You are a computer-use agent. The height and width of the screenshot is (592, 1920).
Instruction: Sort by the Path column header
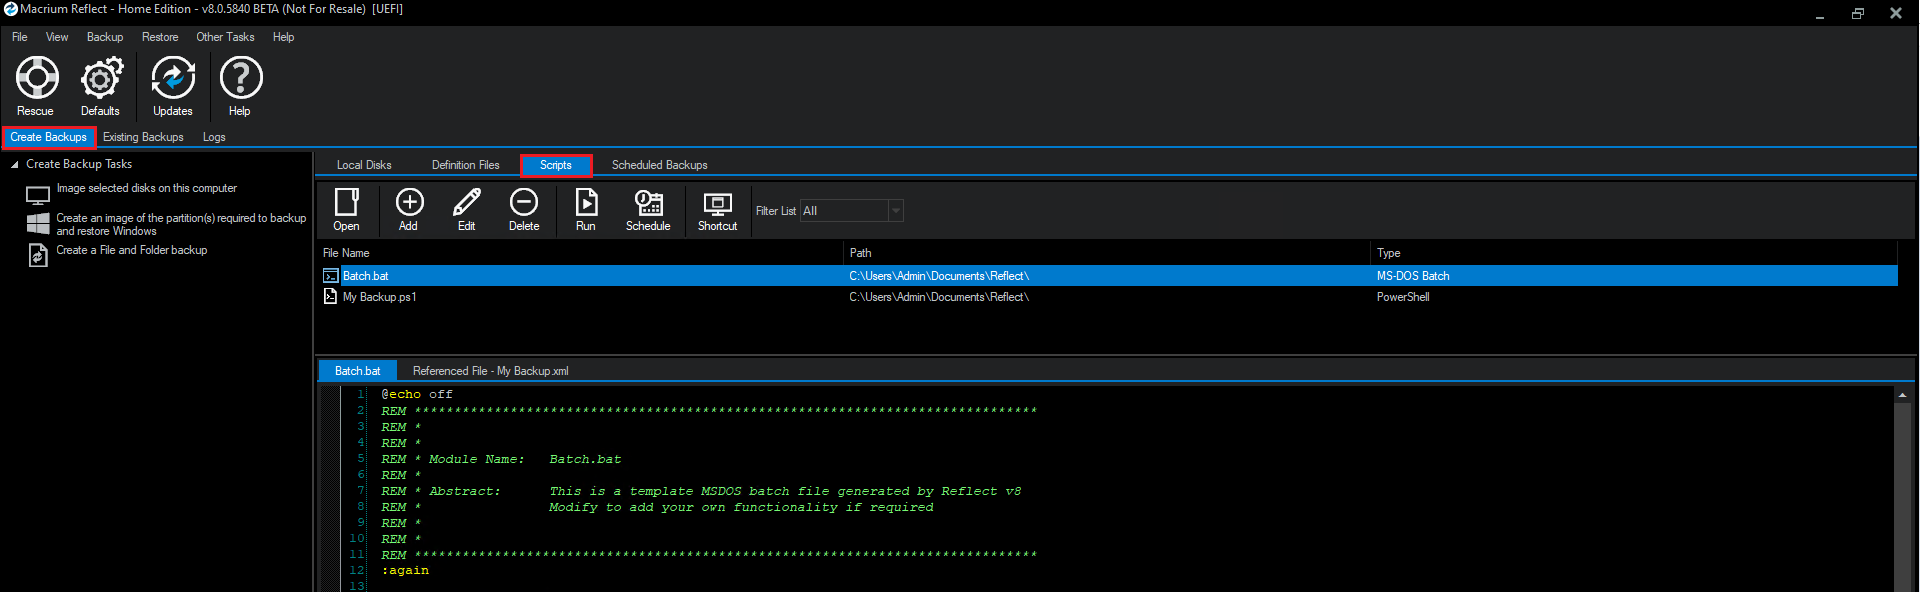click(1107, 253)
